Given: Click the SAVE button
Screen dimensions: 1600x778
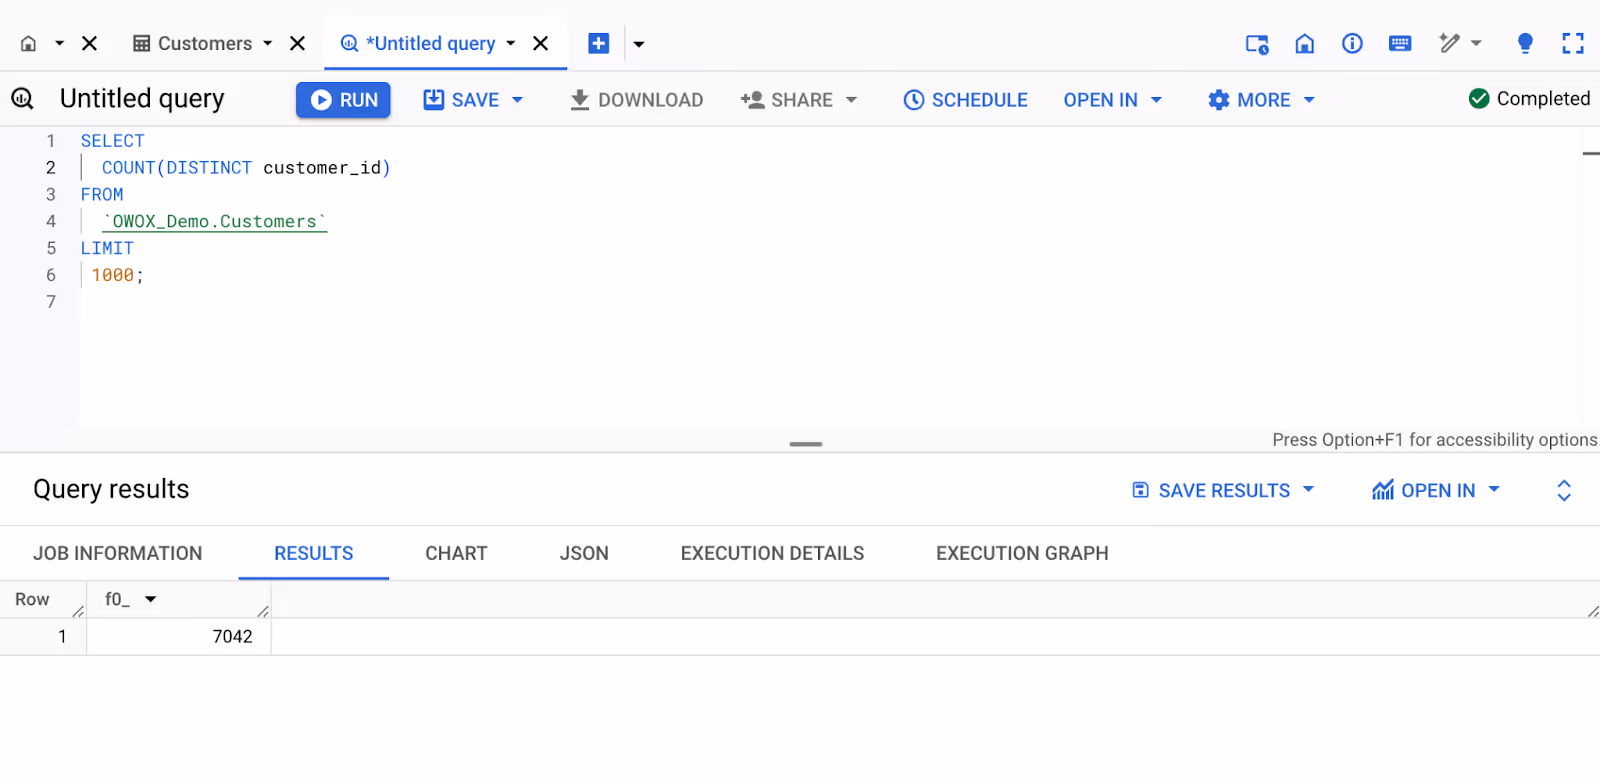Looking at the screenshot, I should coord(461,100).
